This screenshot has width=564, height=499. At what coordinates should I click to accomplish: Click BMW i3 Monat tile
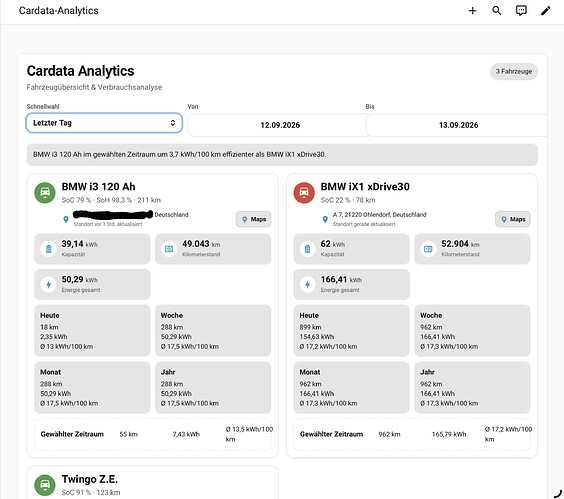click(x=92, y=387)
